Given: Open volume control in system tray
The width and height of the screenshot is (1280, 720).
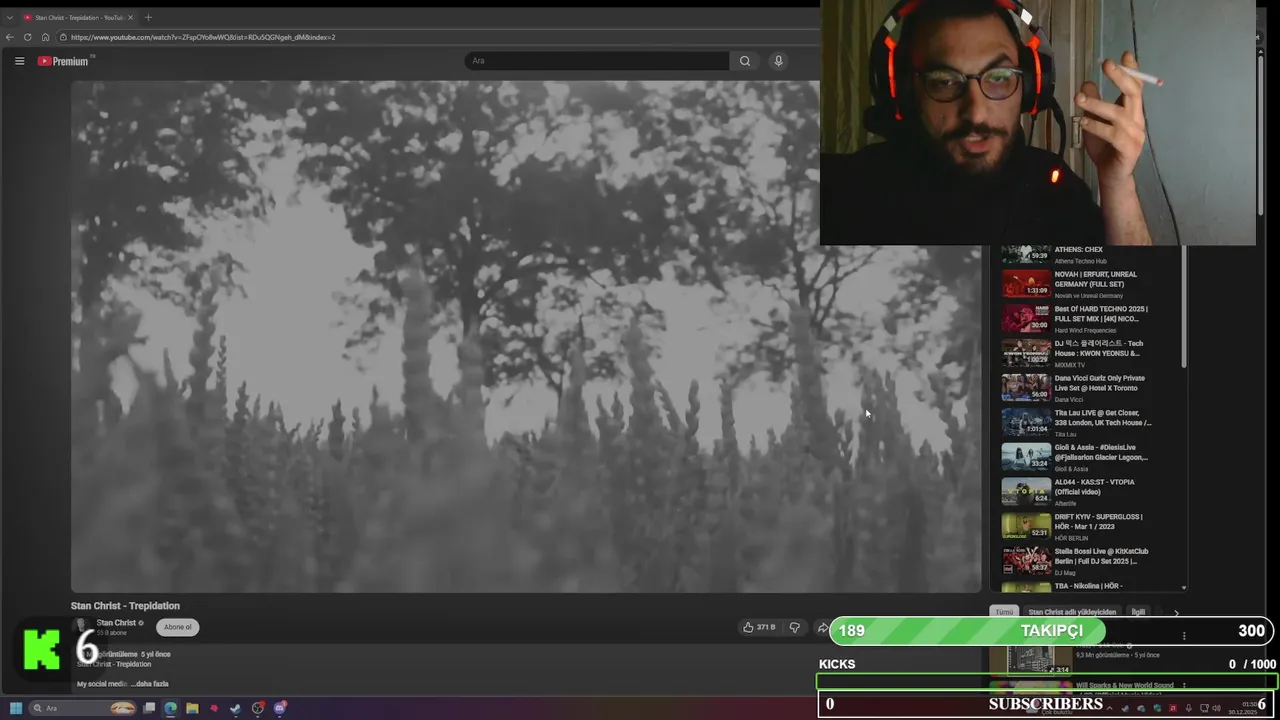Looking at the screenshot, I should 1218,708.
